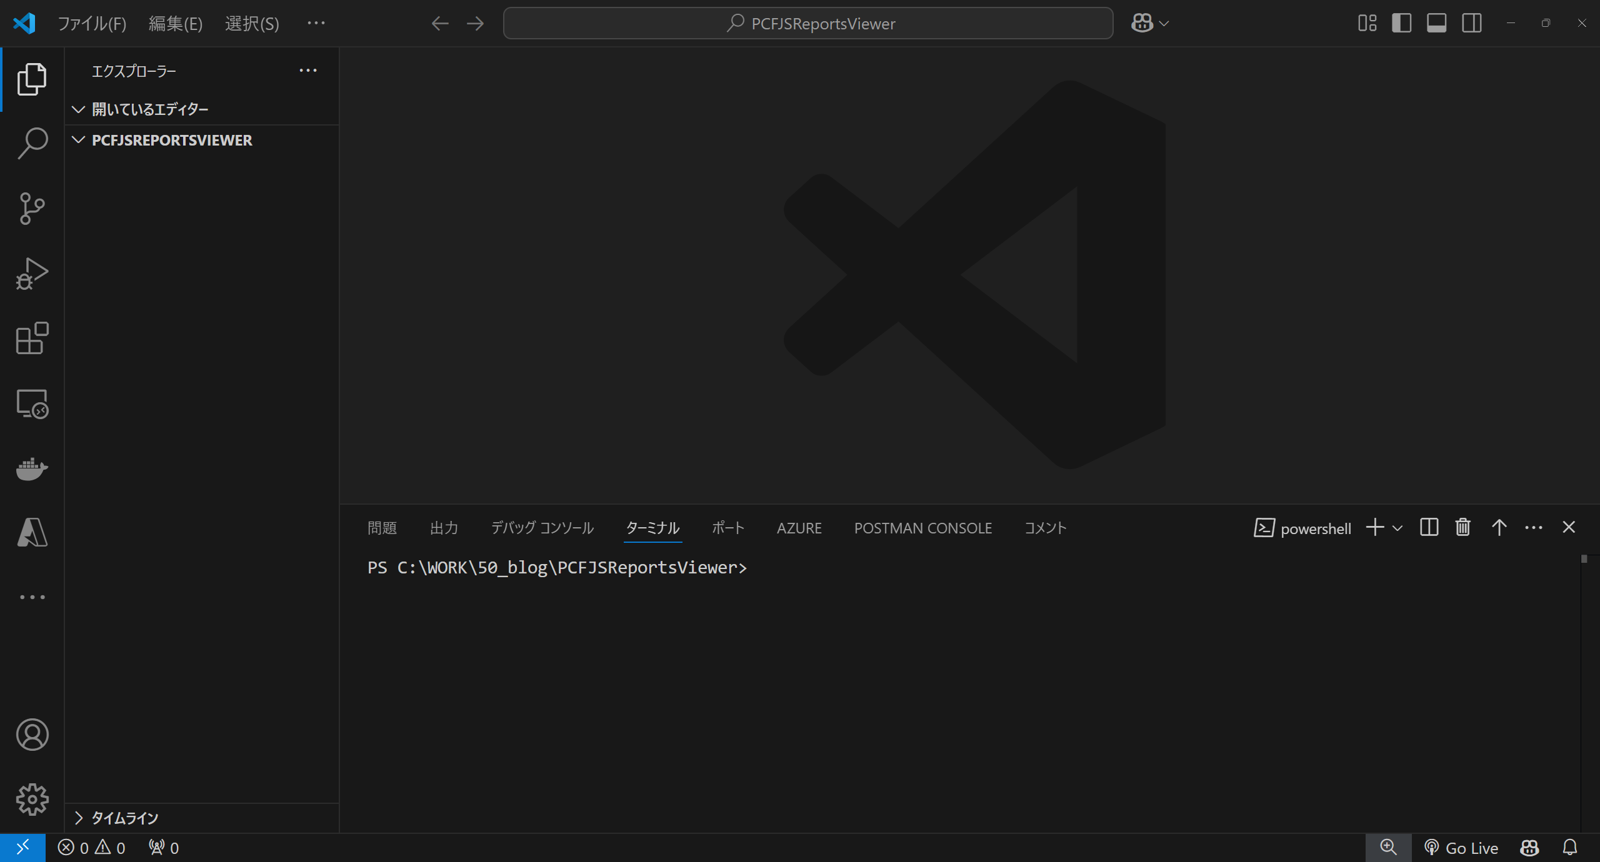Switch to the ポート panel tab
This screenshot has width=1600, height=862.
[x=728, y=528]
